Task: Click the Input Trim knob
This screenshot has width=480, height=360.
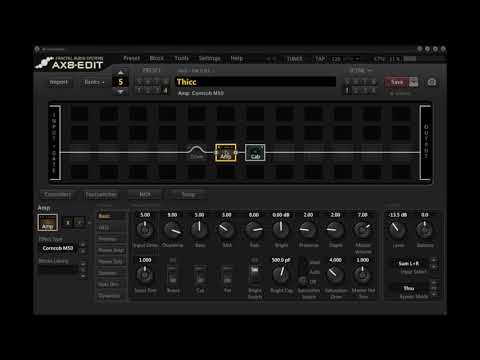Action: pos(145,274)
